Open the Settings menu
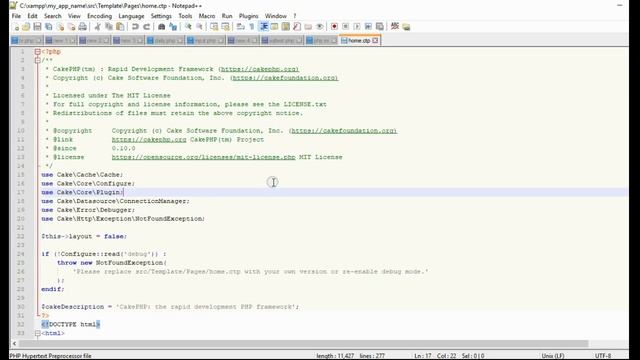Viewport: 640px width, 360px height. pos(161,16)
